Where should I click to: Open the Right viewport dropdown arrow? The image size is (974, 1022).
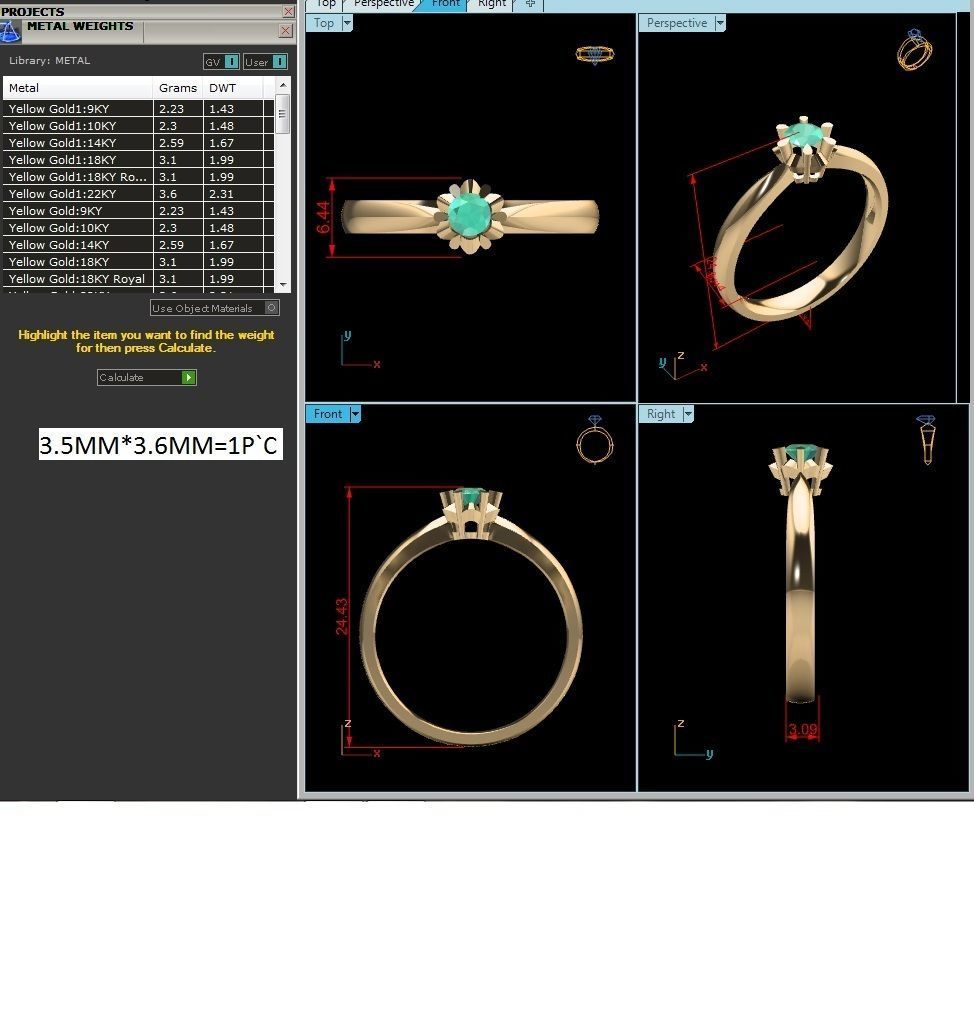688,414
